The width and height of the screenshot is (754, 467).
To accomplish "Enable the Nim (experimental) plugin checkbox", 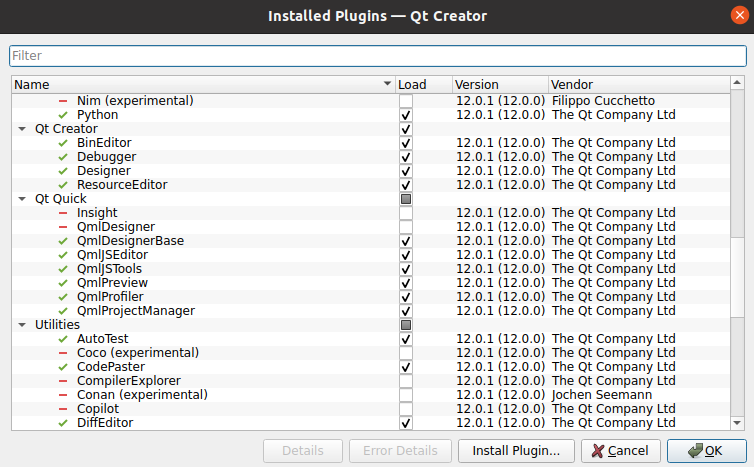I will pos(406,101).
